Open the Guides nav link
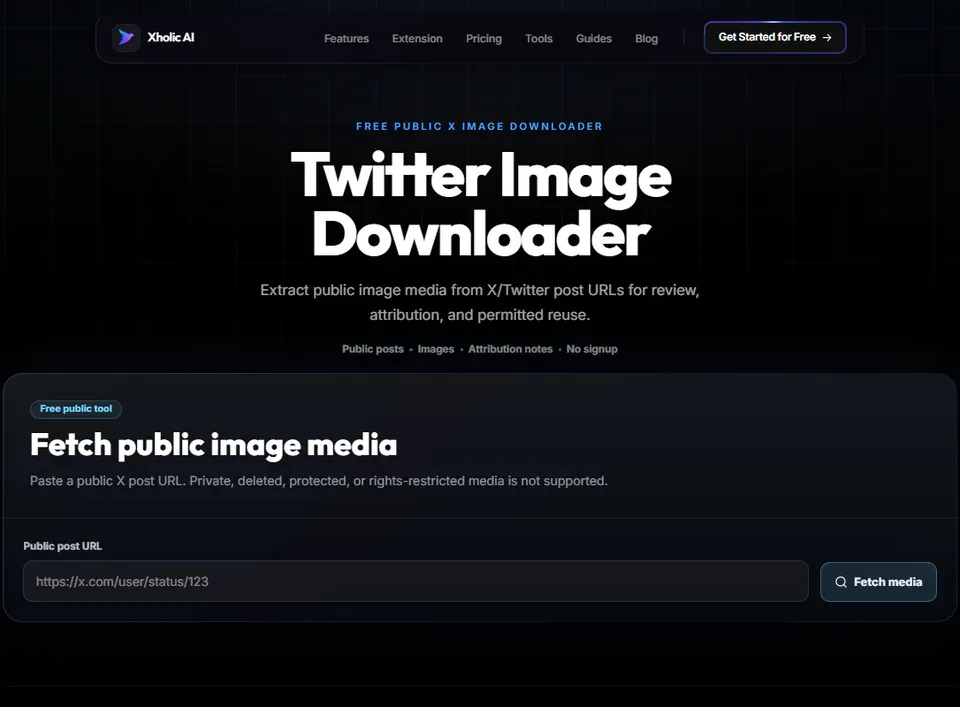The height and width of the screenshot is (707, 960). (x=594, y=39)
